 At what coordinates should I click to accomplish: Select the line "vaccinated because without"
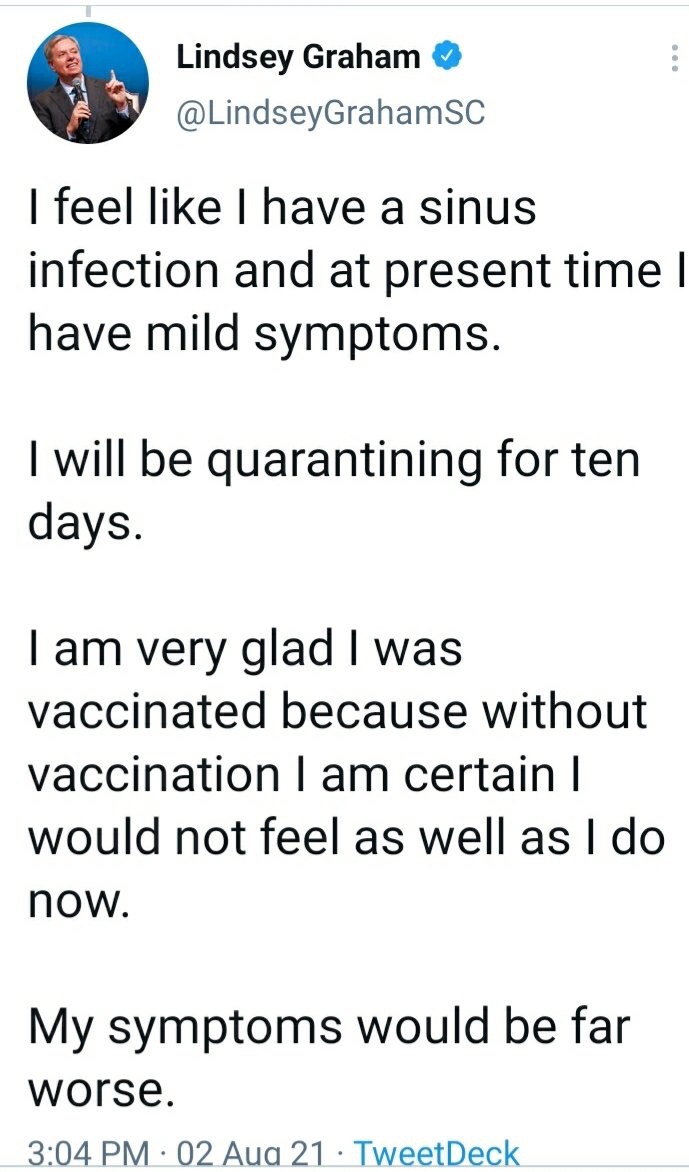[x=338, y=711]
